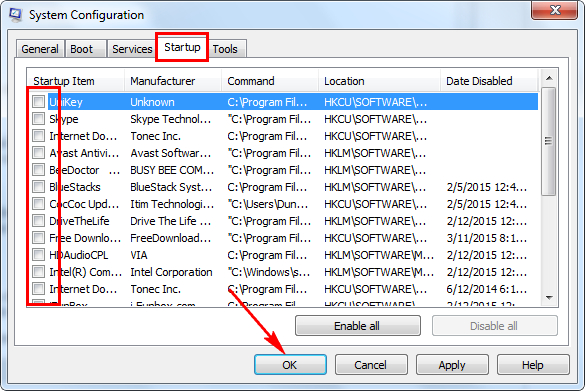Check the Free Download startup checkbox

(x=38, y=238)
